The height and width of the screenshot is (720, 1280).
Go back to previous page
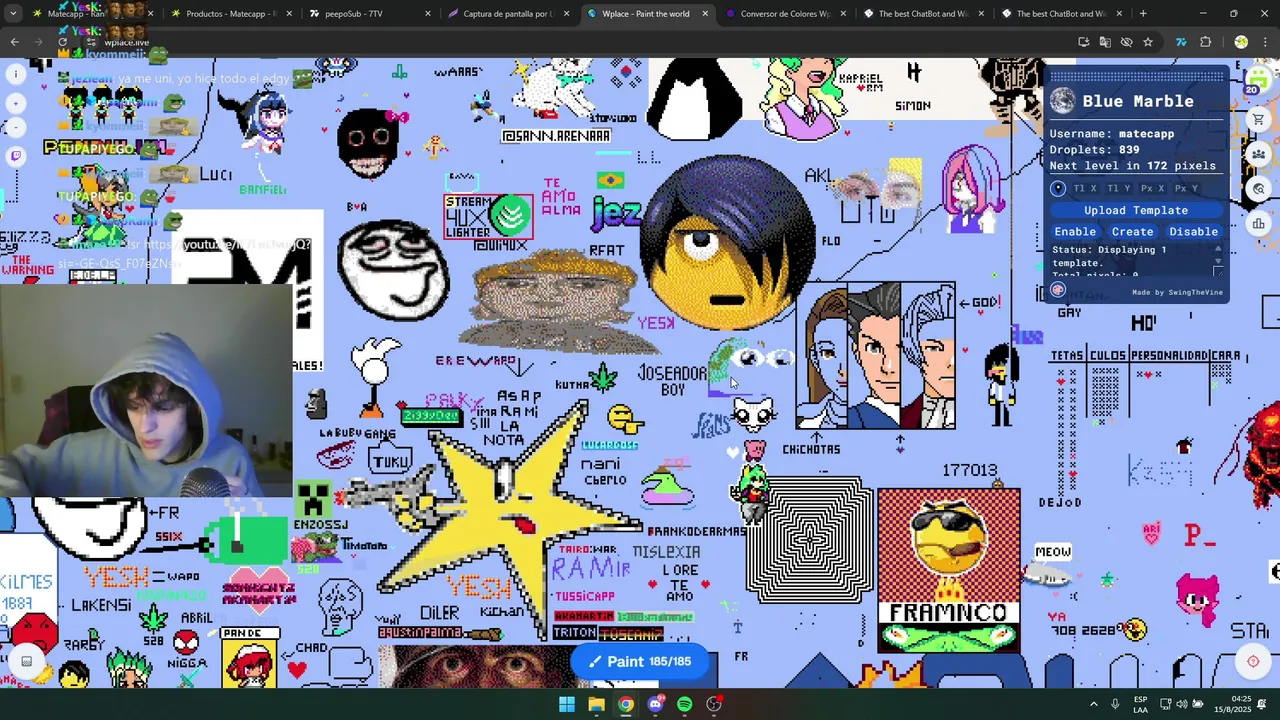[14, 42]
